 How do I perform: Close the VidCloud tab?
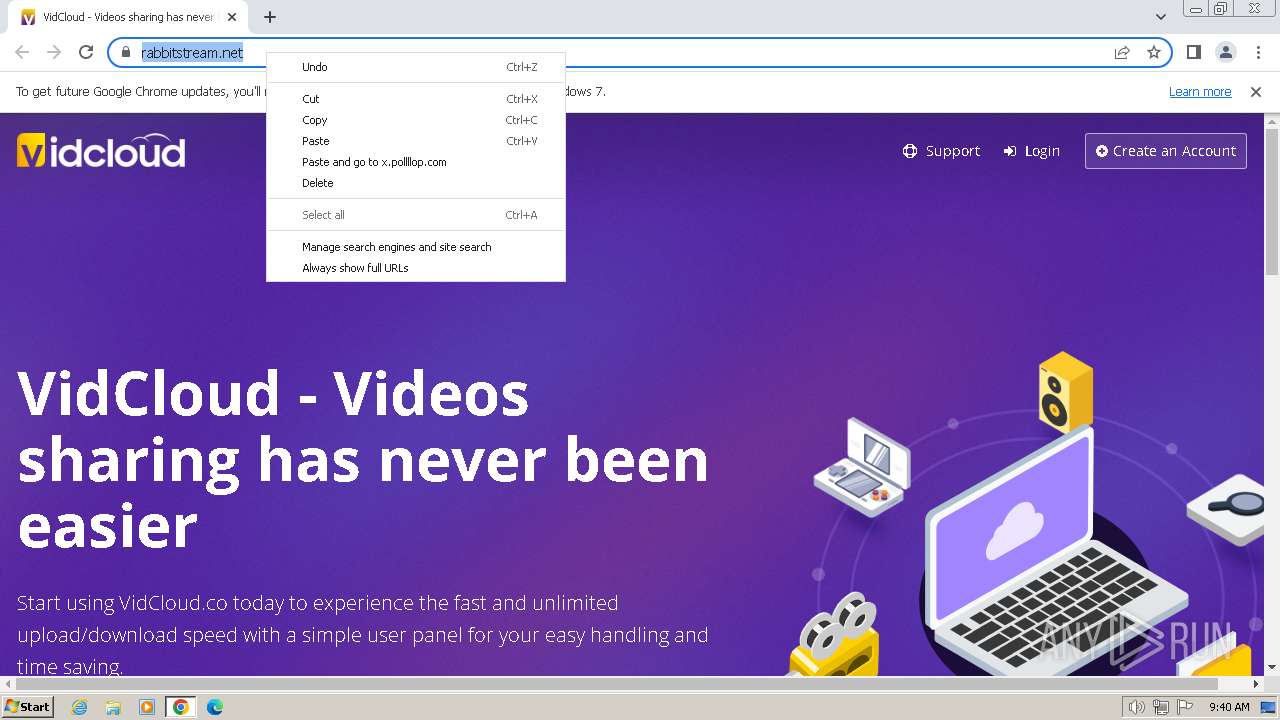(x=232, y=17)
